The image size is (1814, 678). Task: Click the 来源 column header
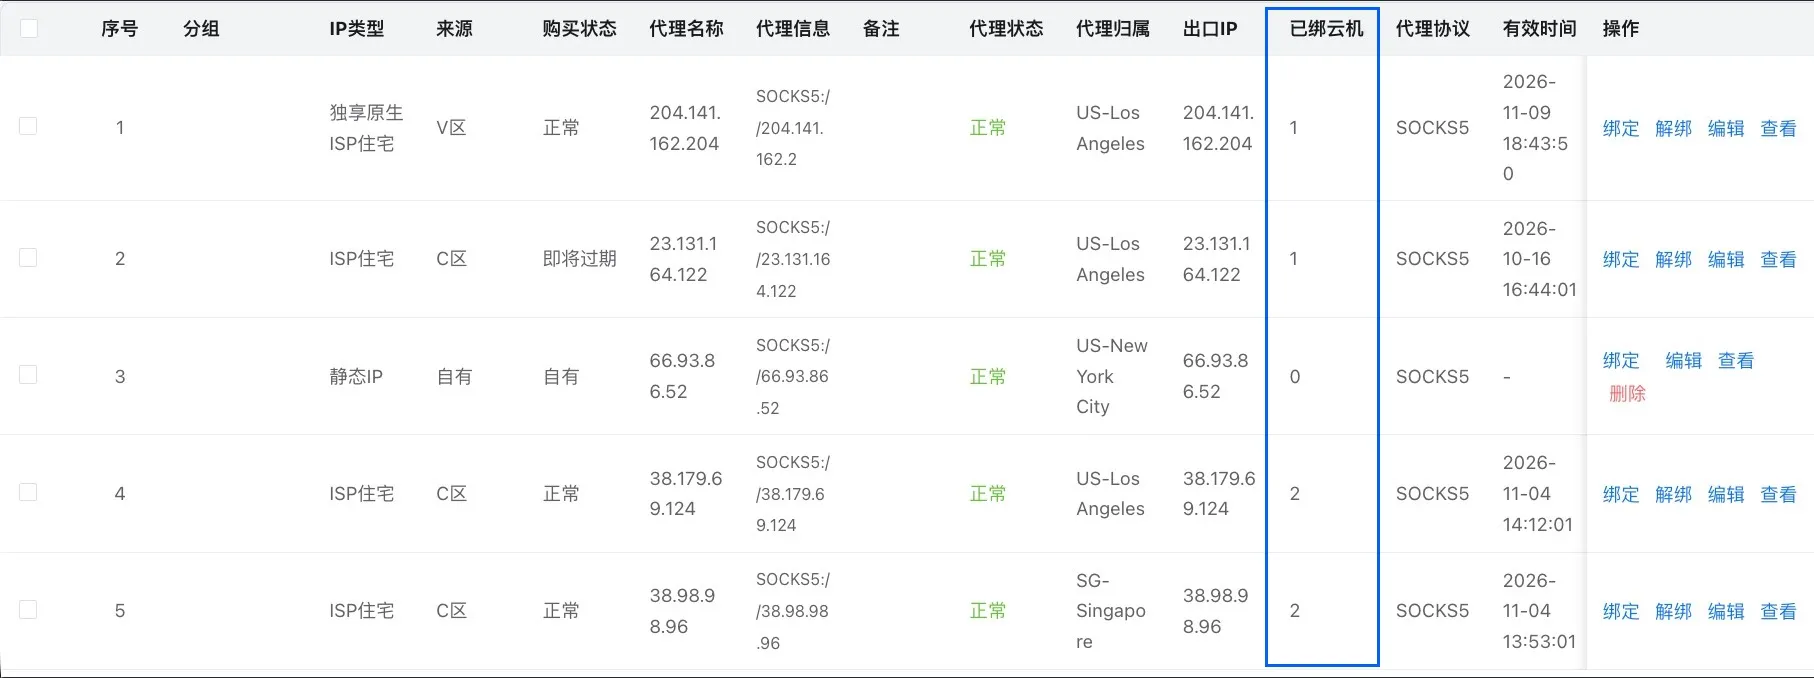click(454, 28)
